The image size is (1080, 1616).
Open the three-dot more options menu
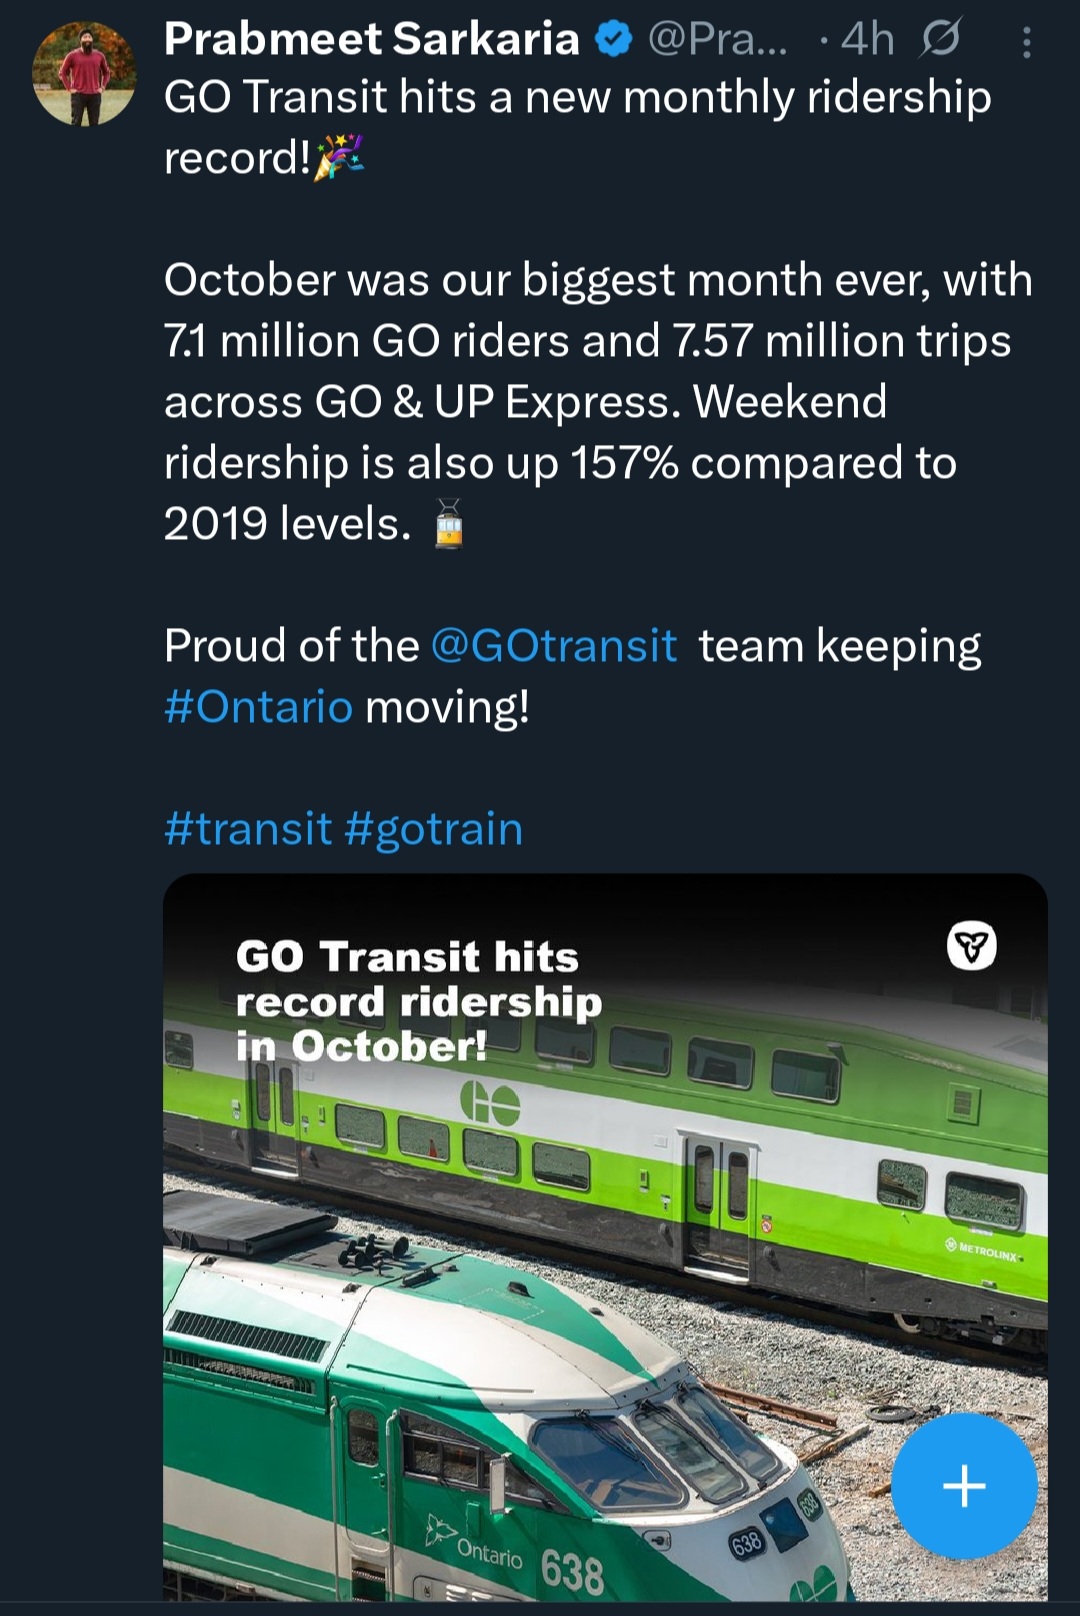(x=1027, y=42)
